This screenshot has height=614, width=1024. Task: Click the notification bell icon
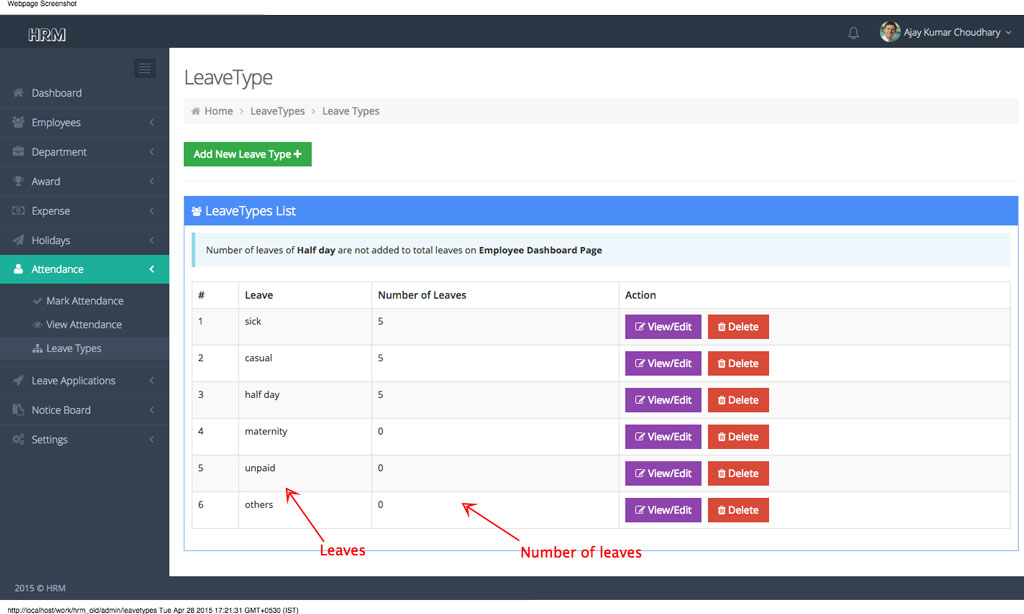[853, 33]
